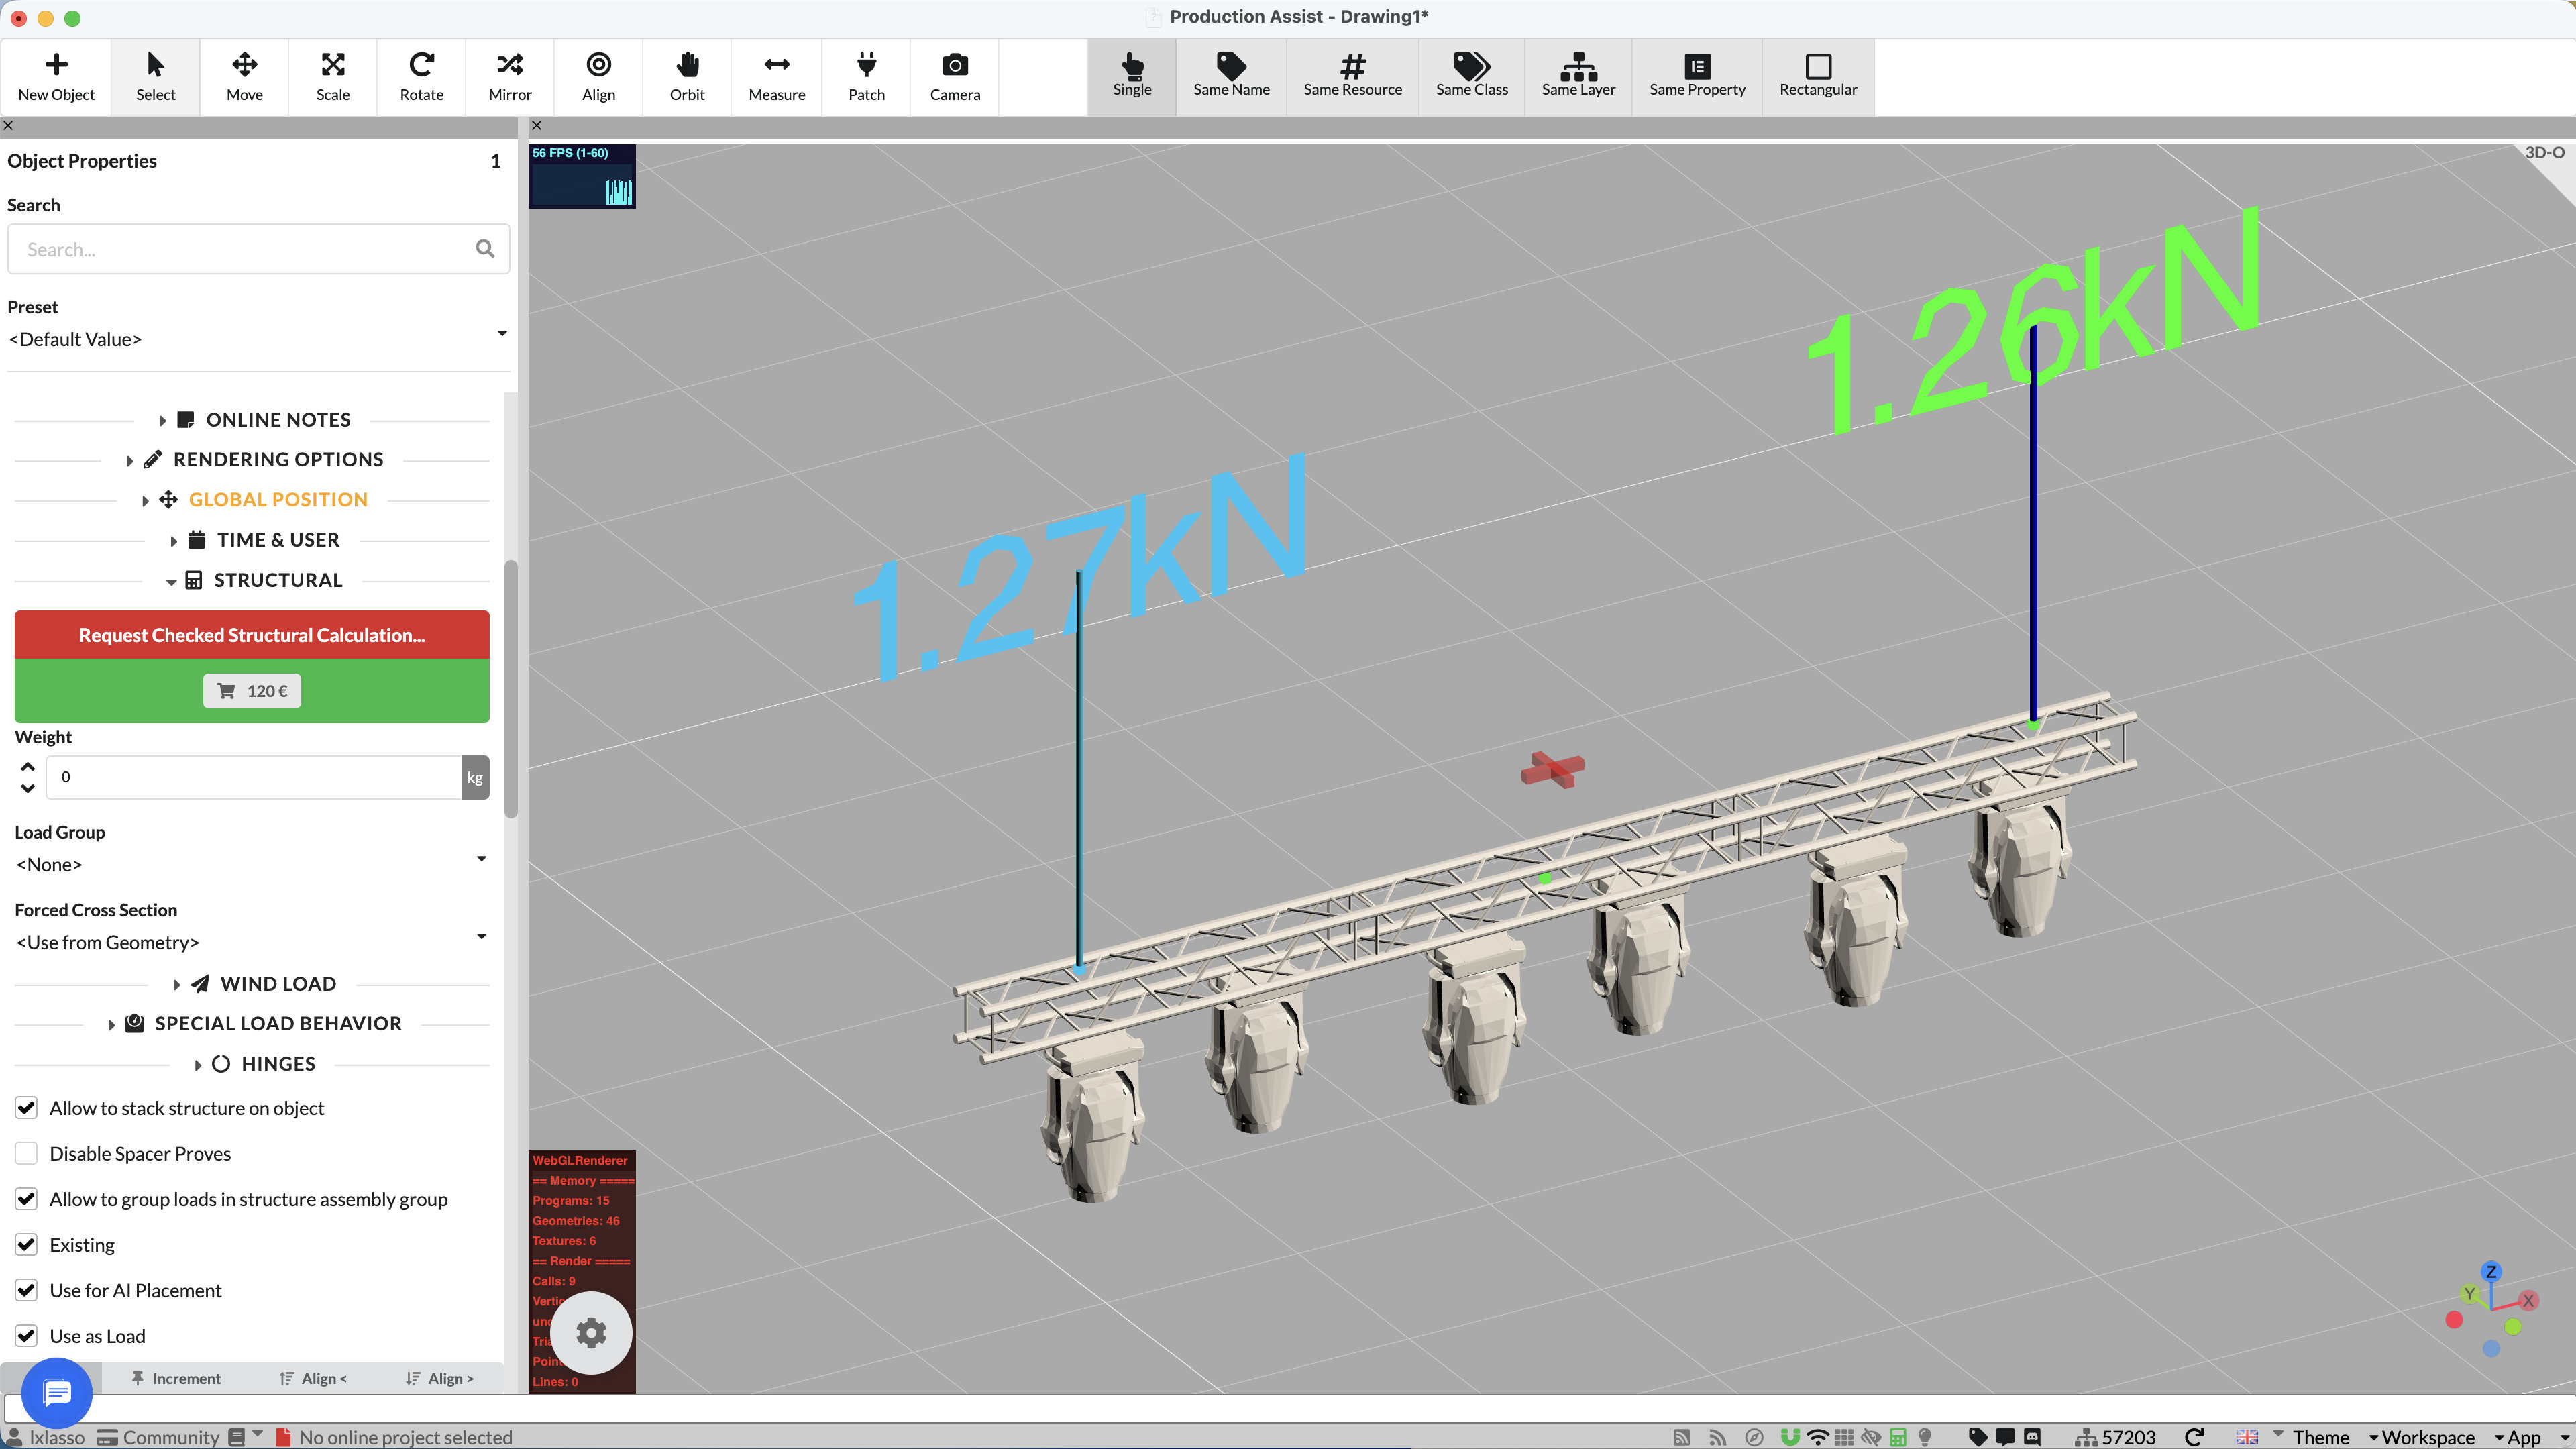Viewport: 2576px width, 1449px height.
Task: Click the Rotate tool icon
Action: click(421, 77)
